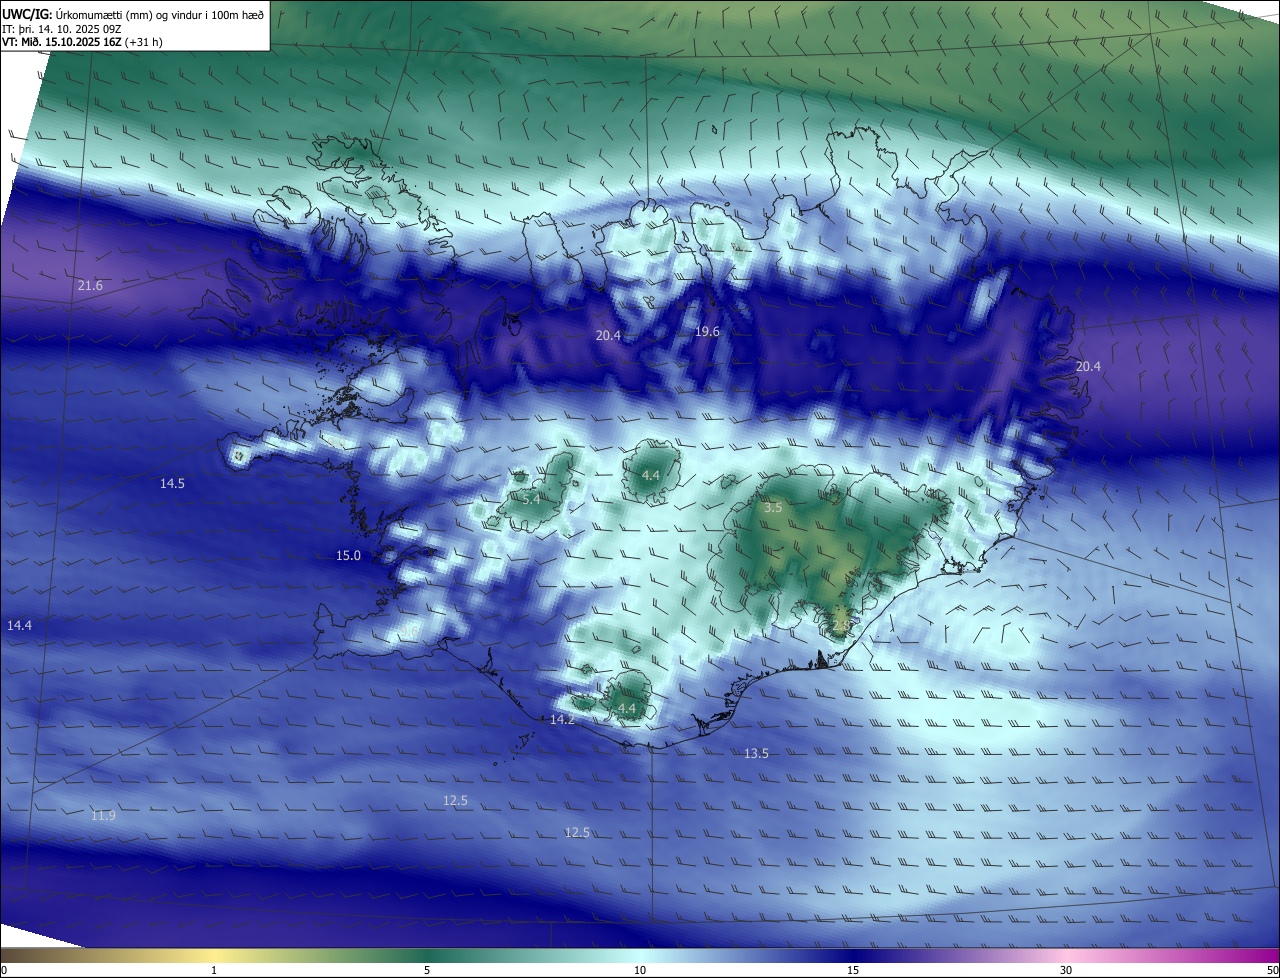This screenshot has height=978, width=1280.
Task: Click the 3.5 value on Vatnajökull
Action: click(773, 508)
